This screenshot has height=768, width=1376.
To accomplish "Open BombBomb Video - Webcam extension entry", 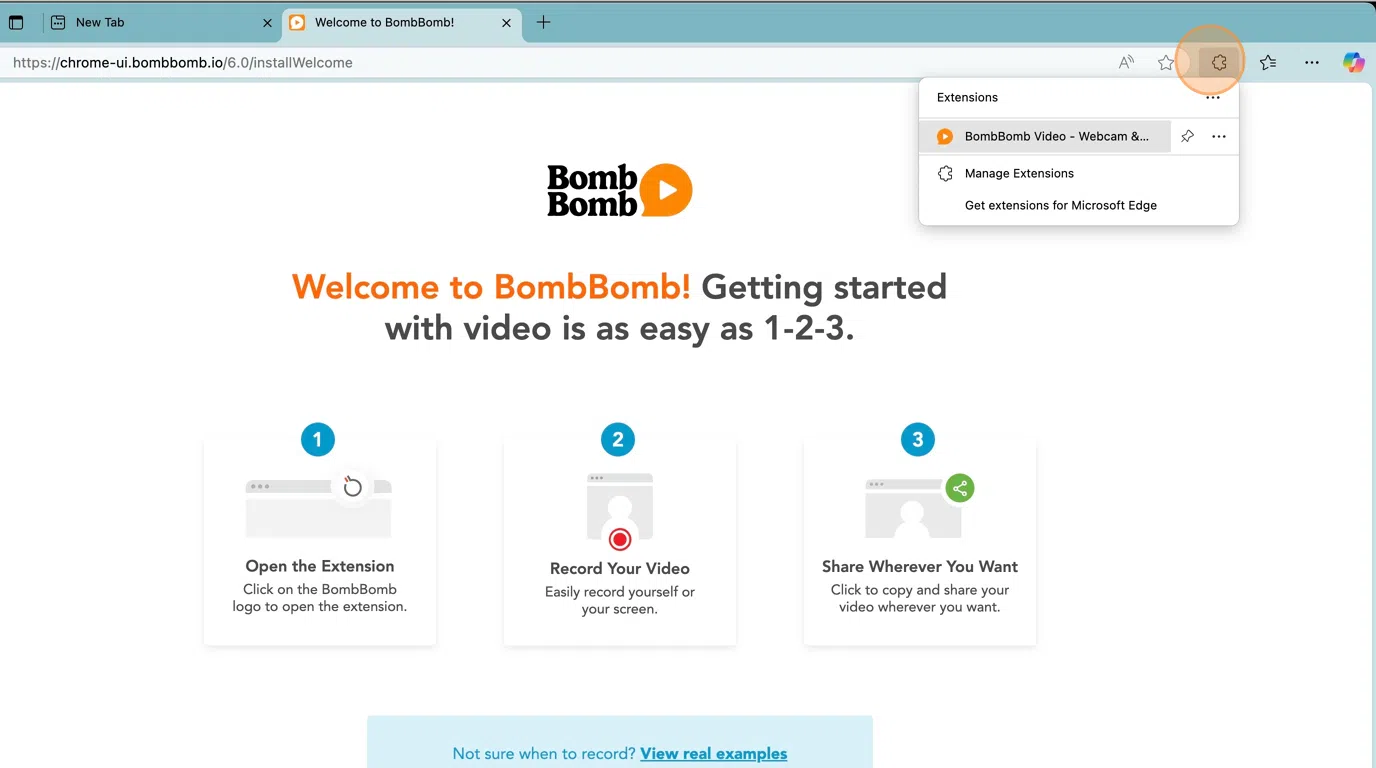I will 1044,136.
